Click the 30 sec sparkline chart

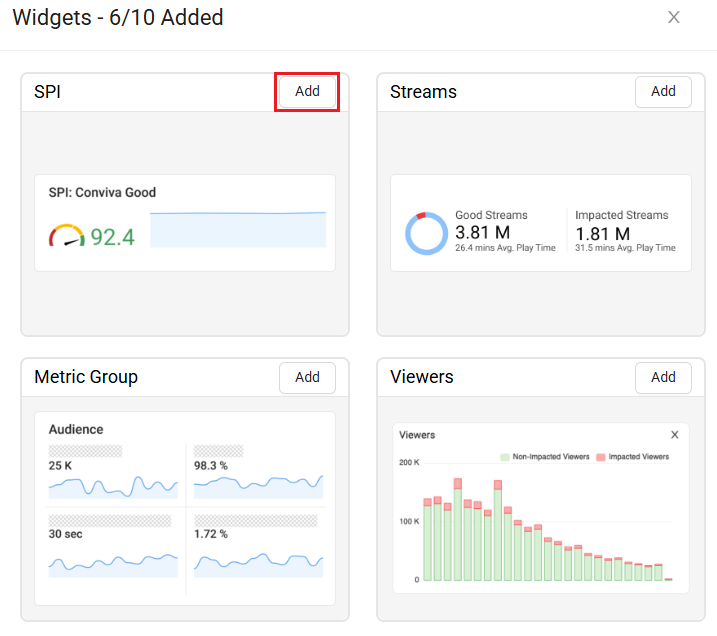112,563
